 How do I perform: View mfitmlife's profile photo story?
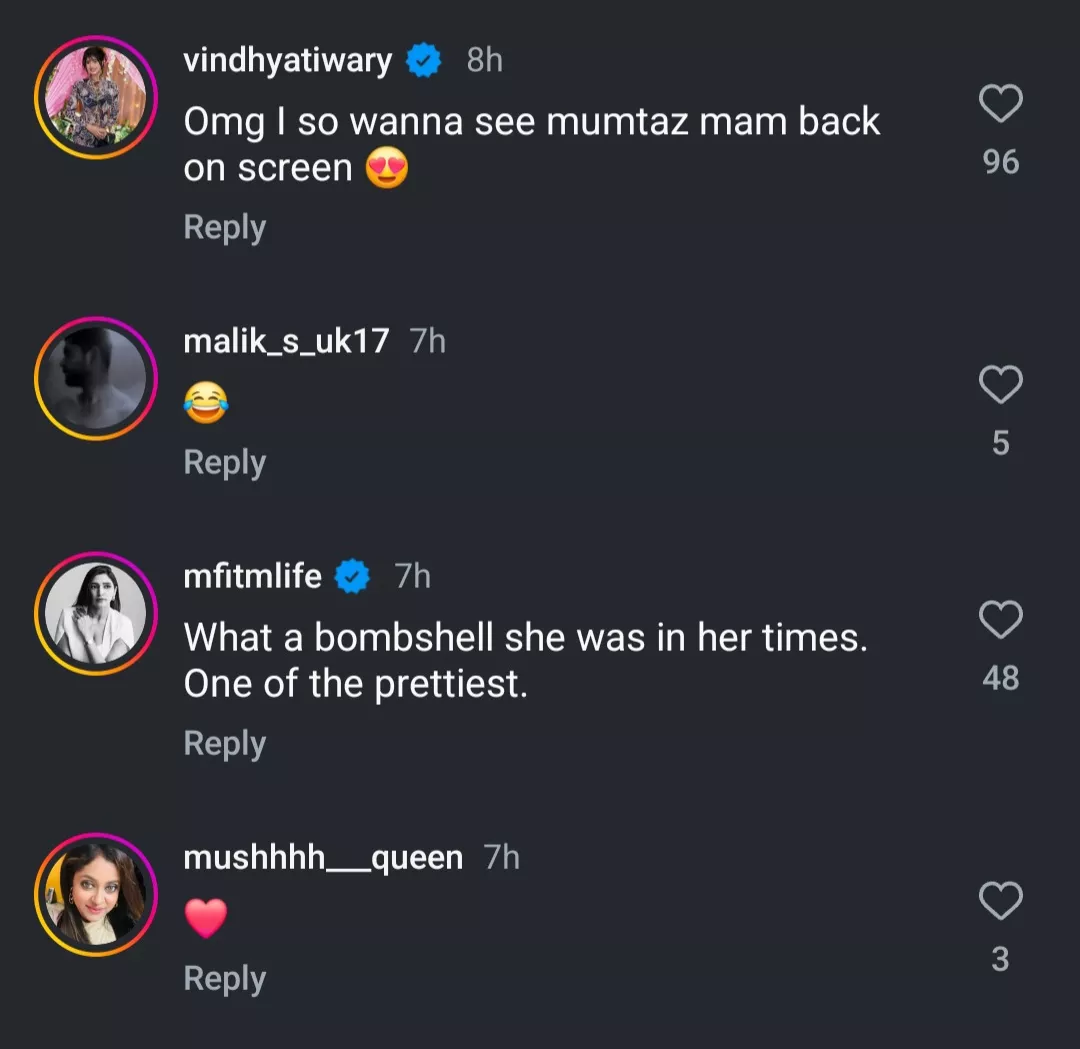(96, 613)
